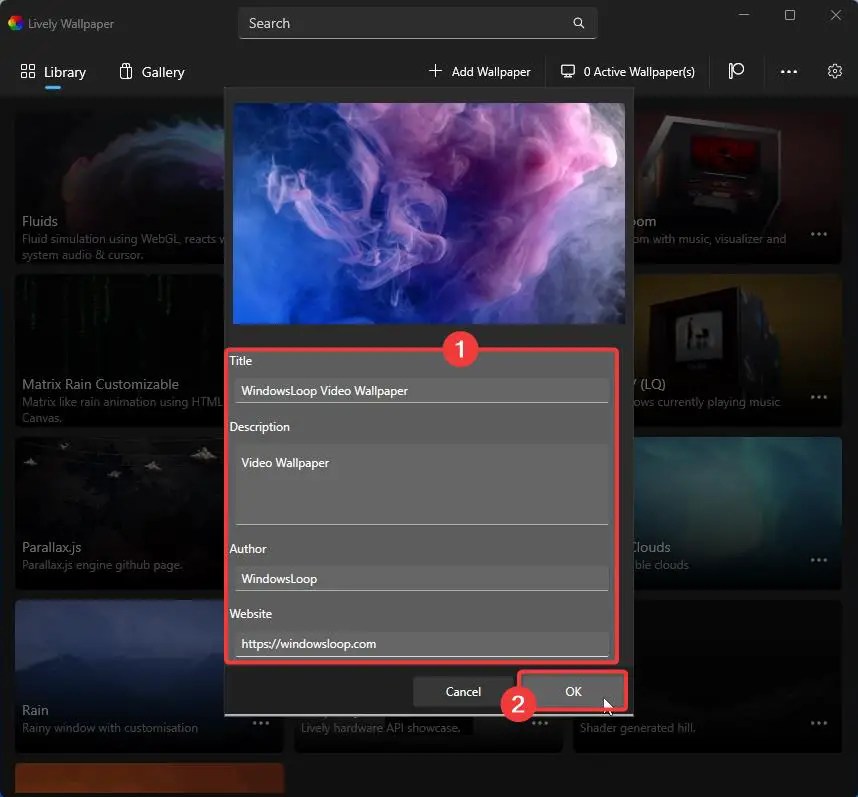Switch to the Gallery tab
The height and width of the screenshot is (797, 858).
click(152, 72)
